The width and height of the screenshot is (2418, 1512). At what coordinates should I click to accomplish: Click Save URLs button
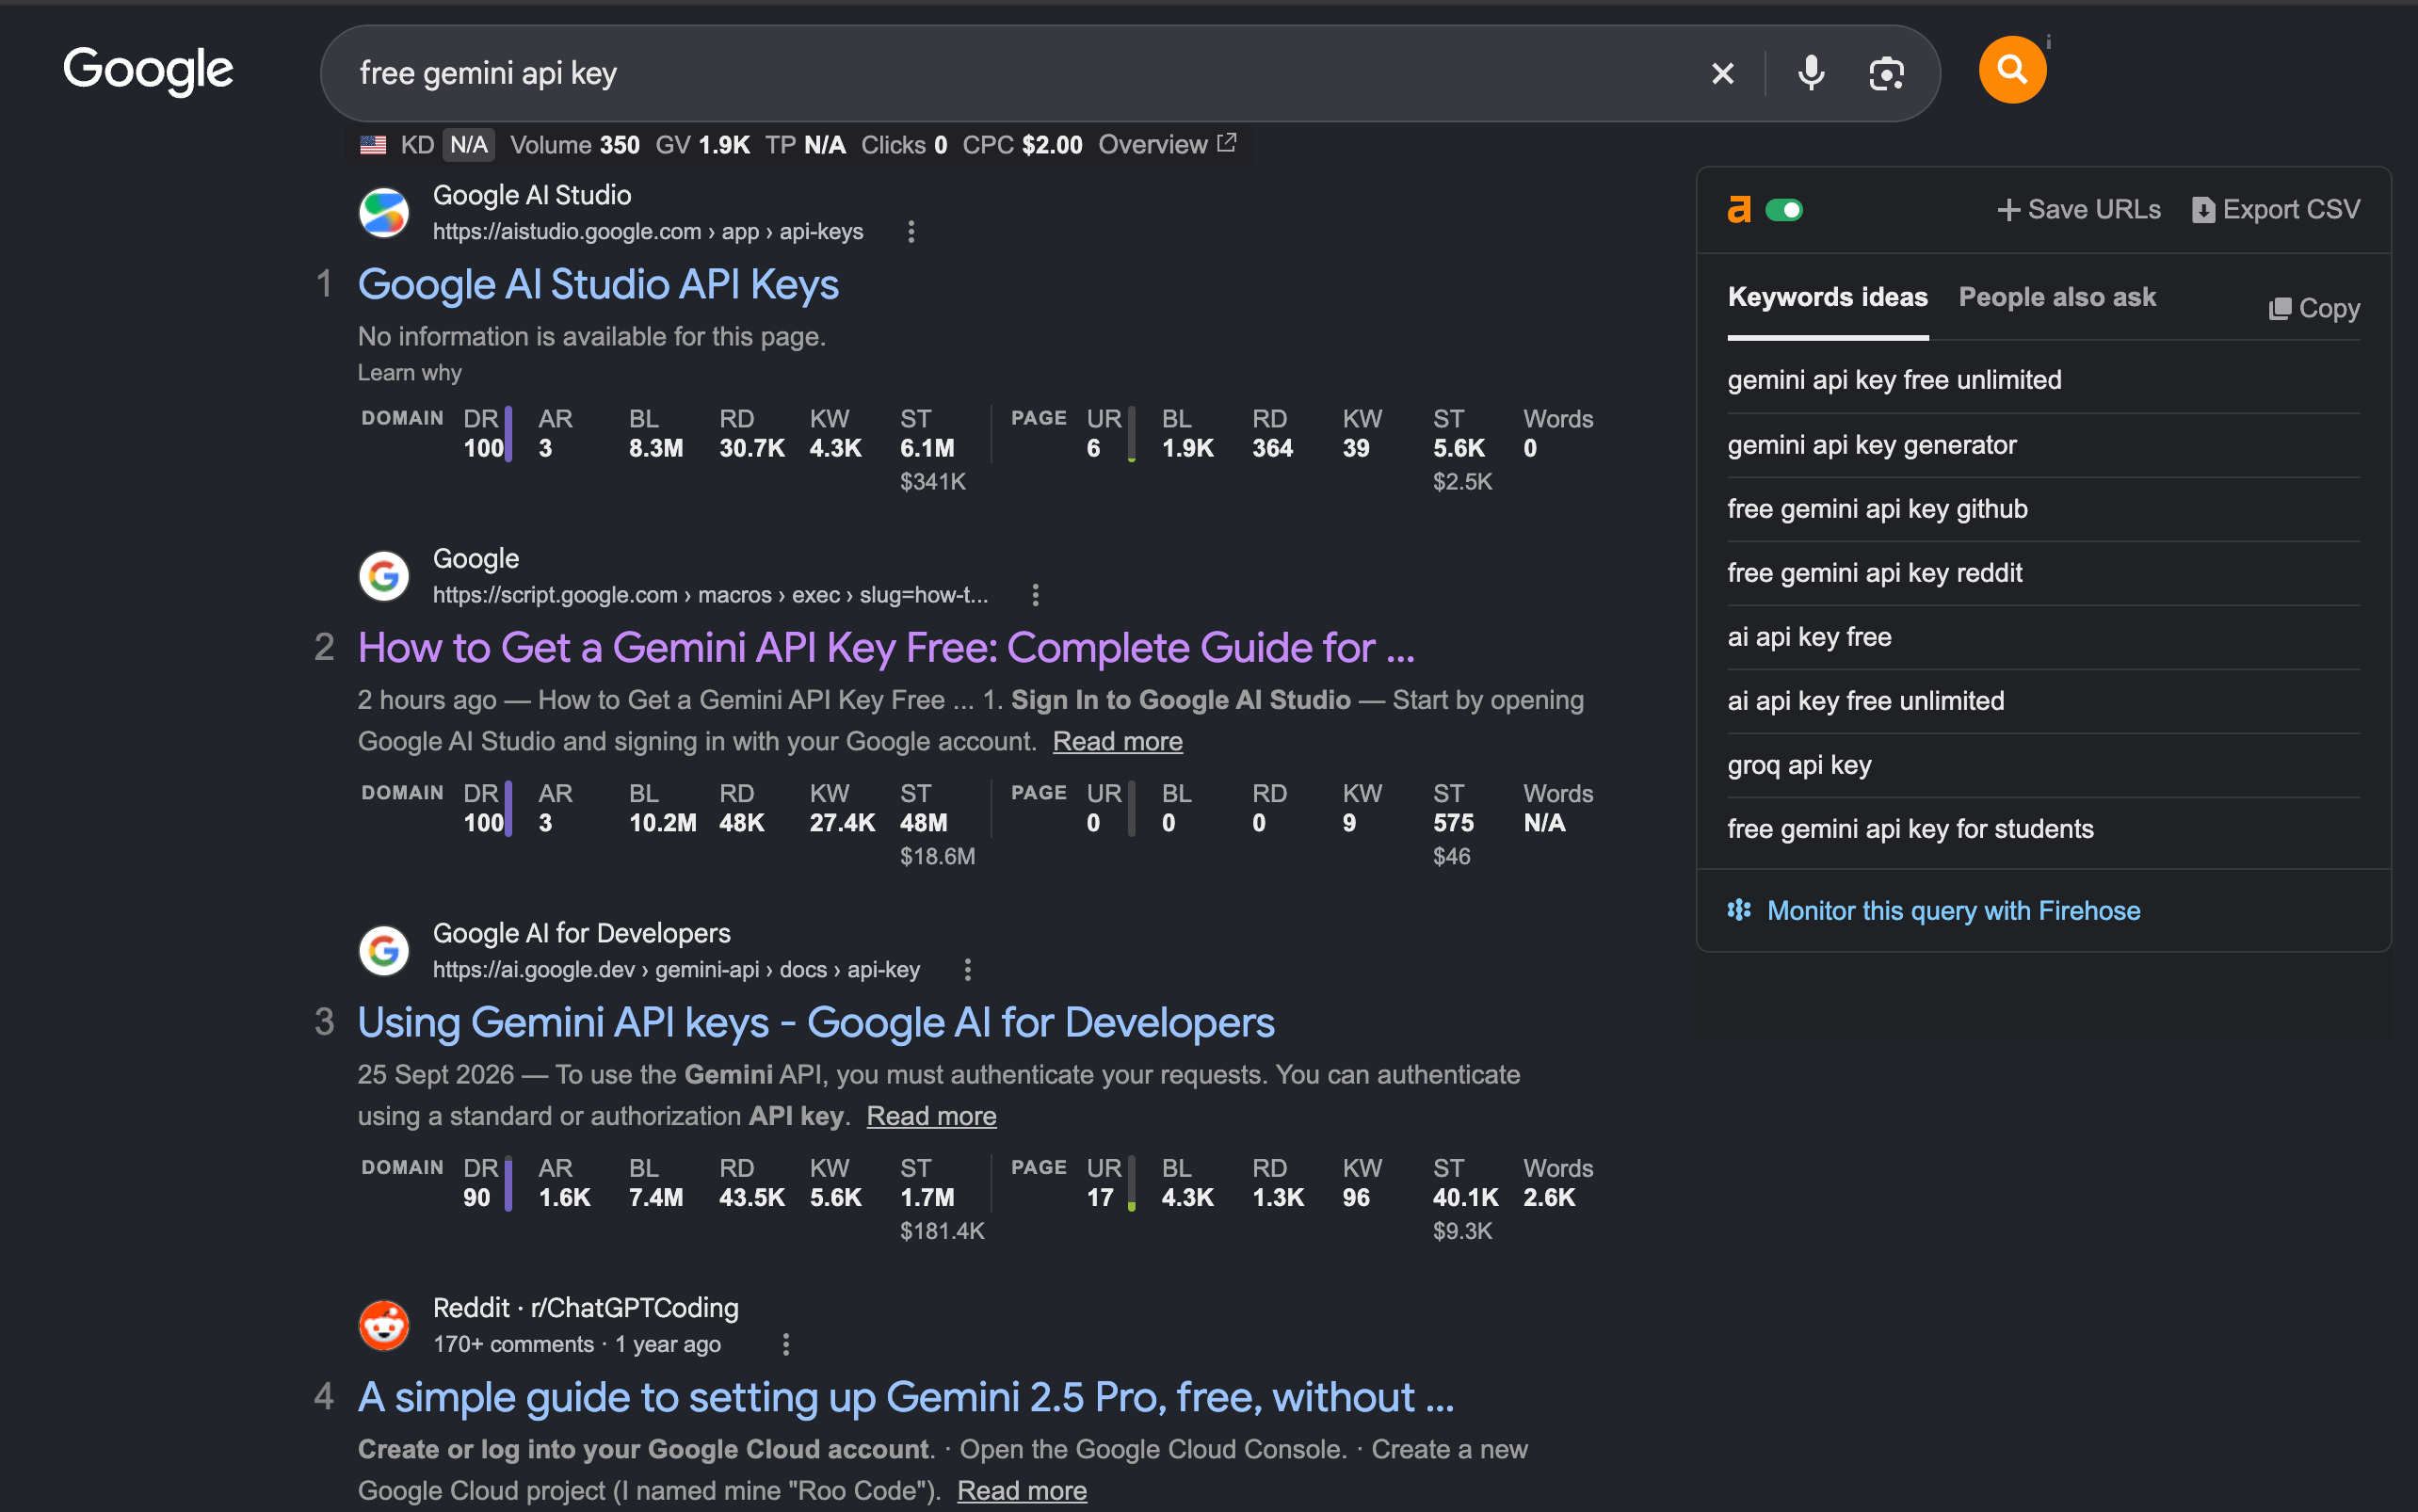click(2079, 210)
